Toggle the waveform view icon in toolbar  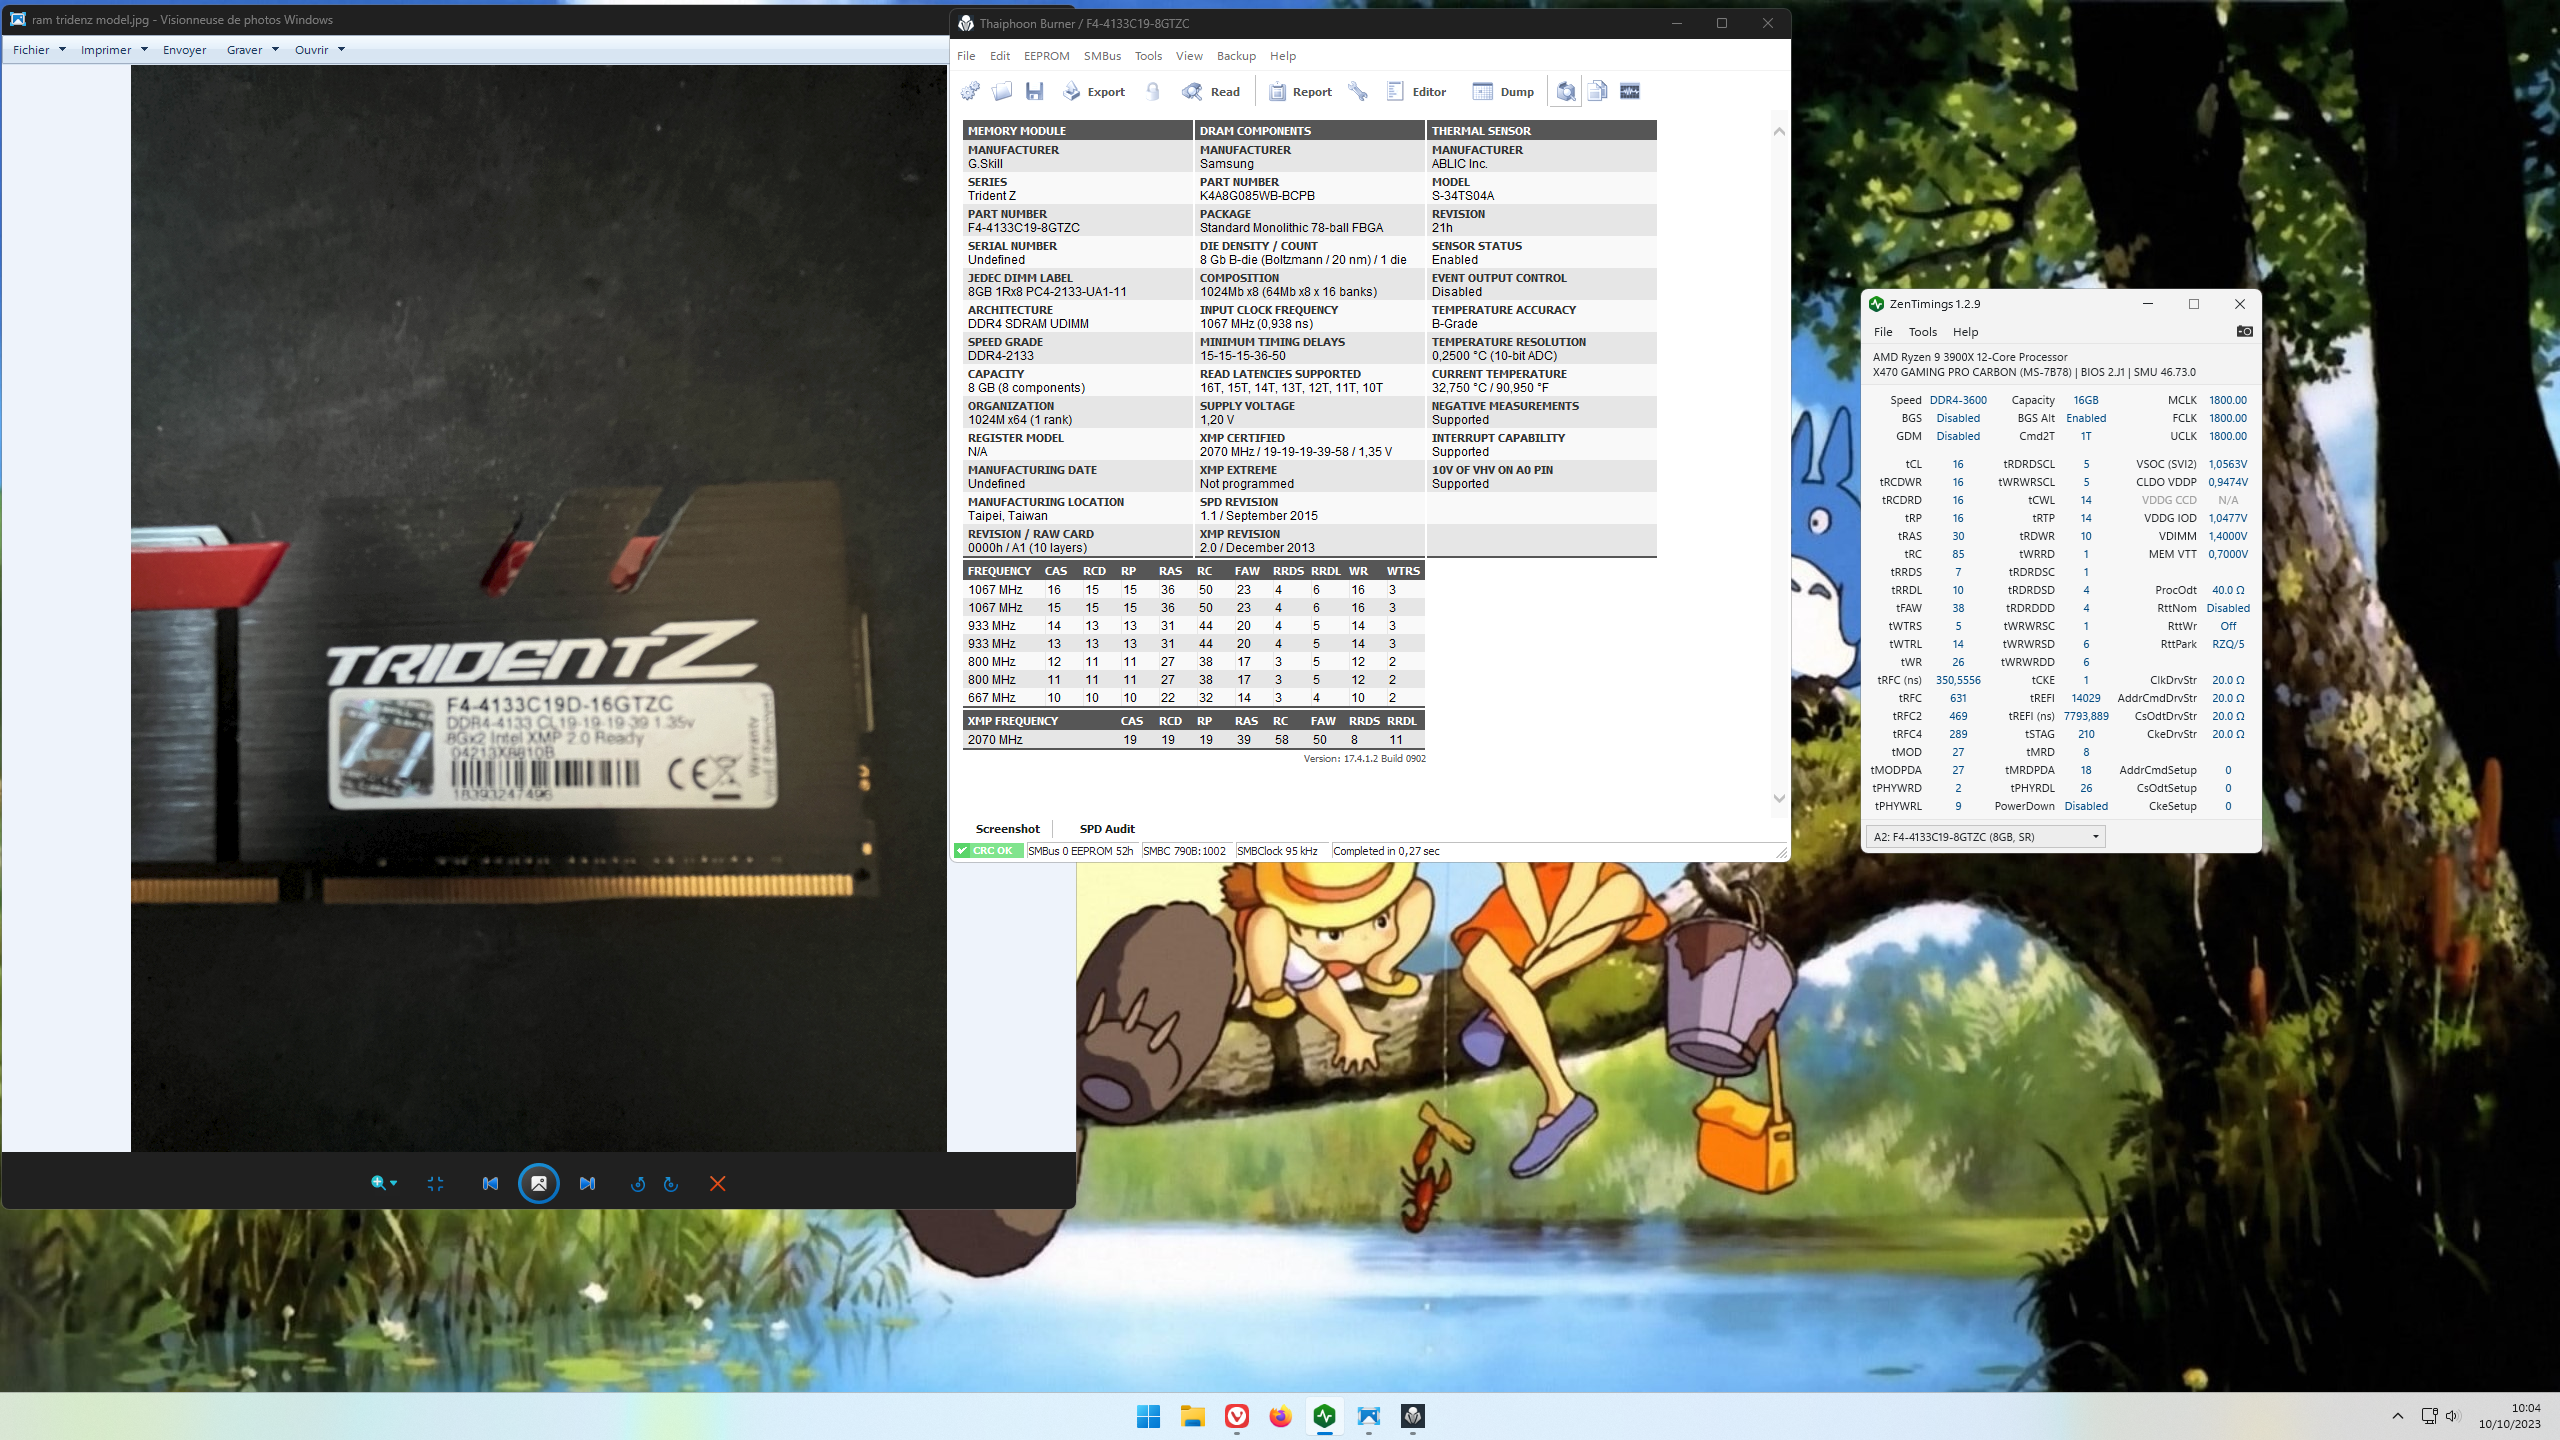(1630, 92)
